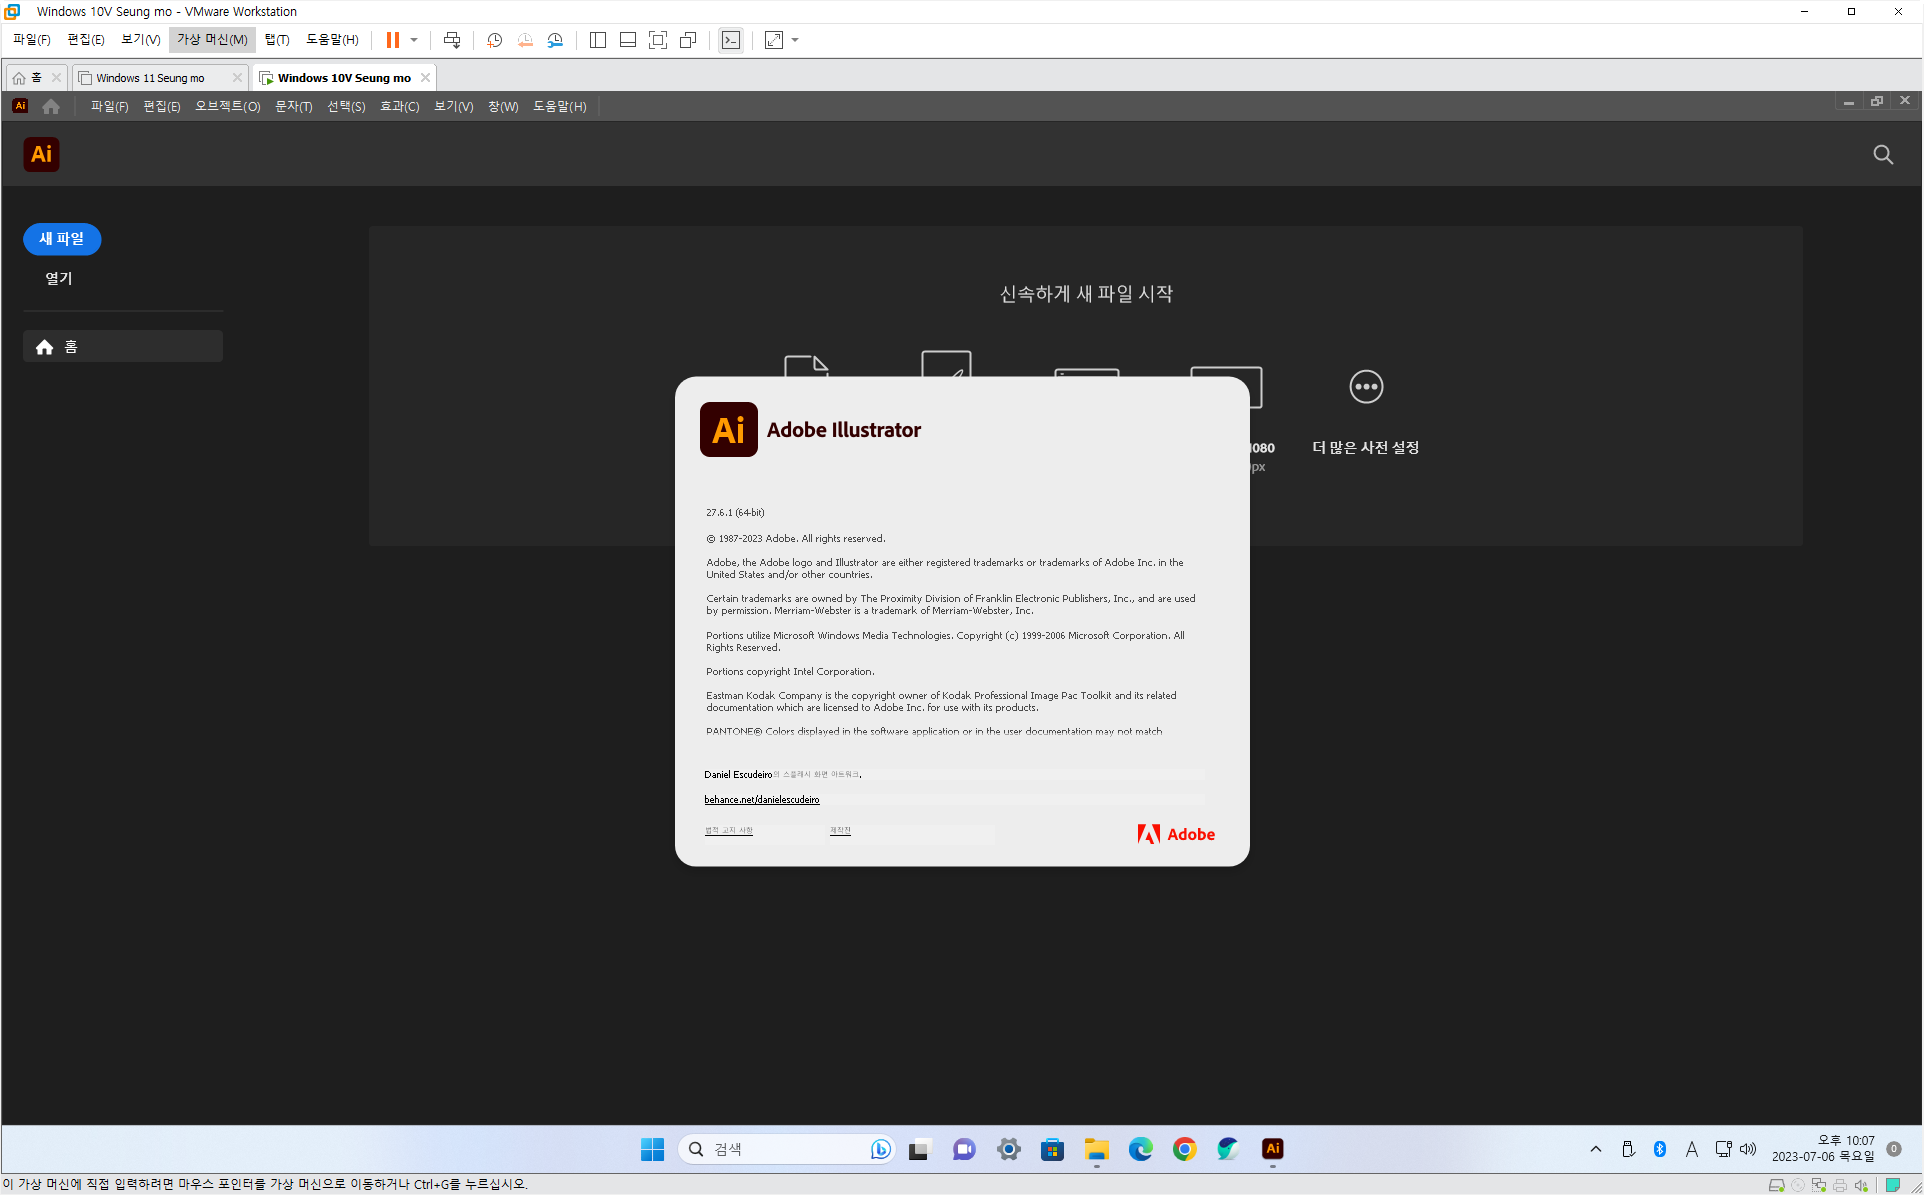Viewport: 1924px width, 1195px height.
Task: Open more presets ellipsis icon
Action: [x=1365, y=387]
